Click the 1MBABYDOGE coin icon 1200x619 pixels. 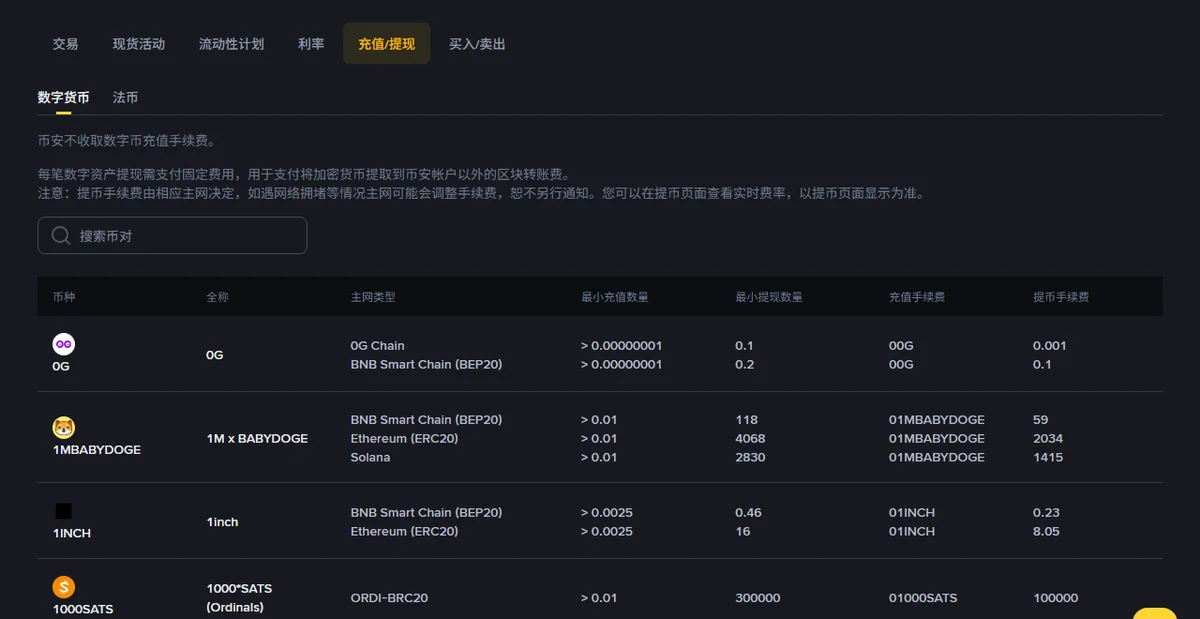pyautogui.click(x=64, y=428)
